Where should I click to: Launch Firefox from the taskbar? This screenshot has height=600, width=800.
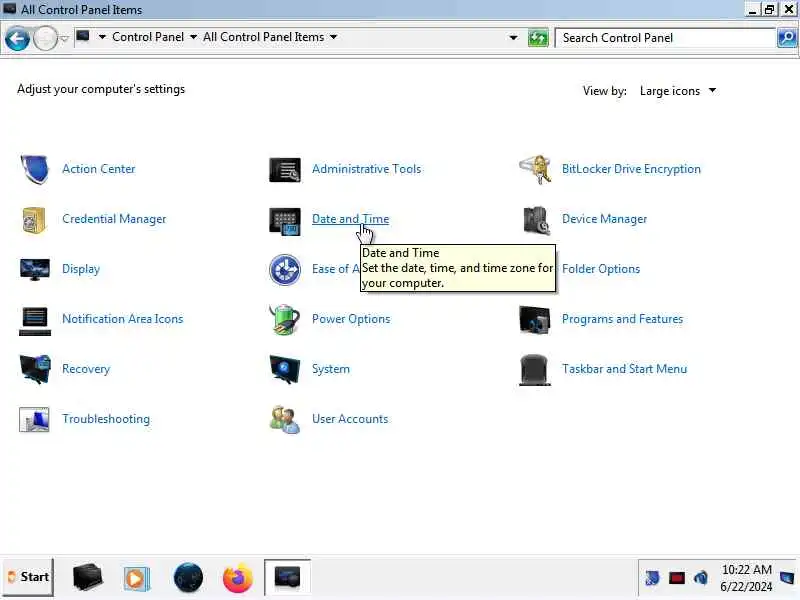tap(238, 578)
